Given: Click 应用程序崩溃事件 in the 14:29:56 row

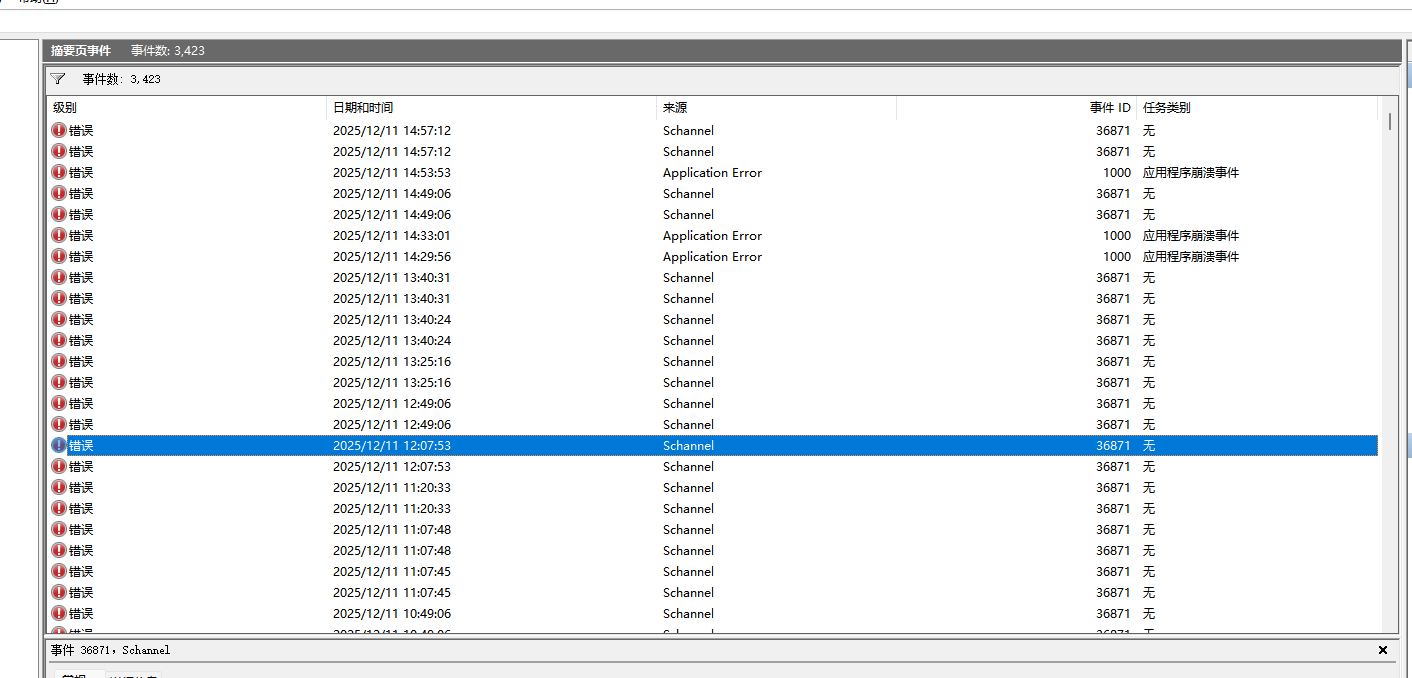Looking at the screenshot, I should (1191, 257).
